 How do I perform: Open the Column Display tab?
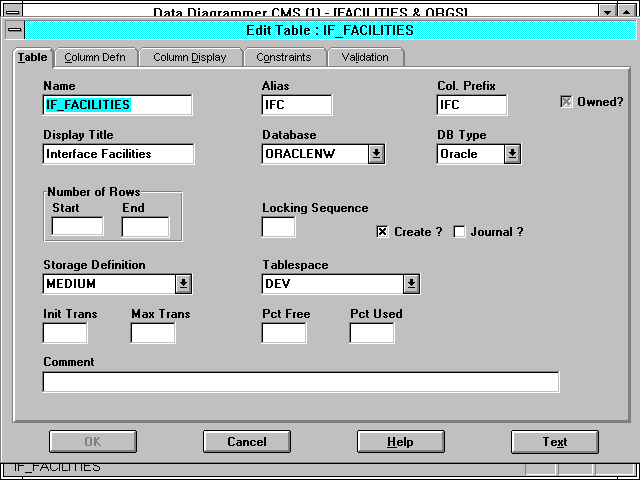point(189,57)
